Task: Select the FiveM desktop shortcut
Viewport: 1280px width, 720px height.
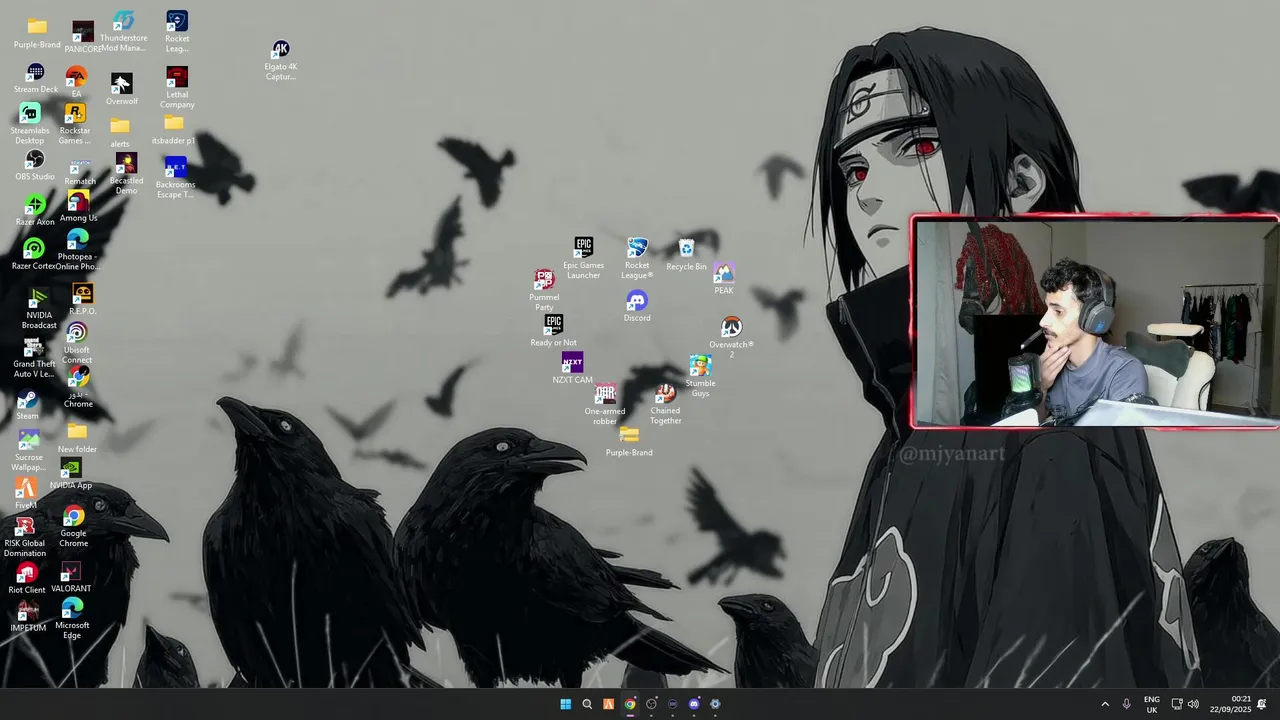Action: 26,494
